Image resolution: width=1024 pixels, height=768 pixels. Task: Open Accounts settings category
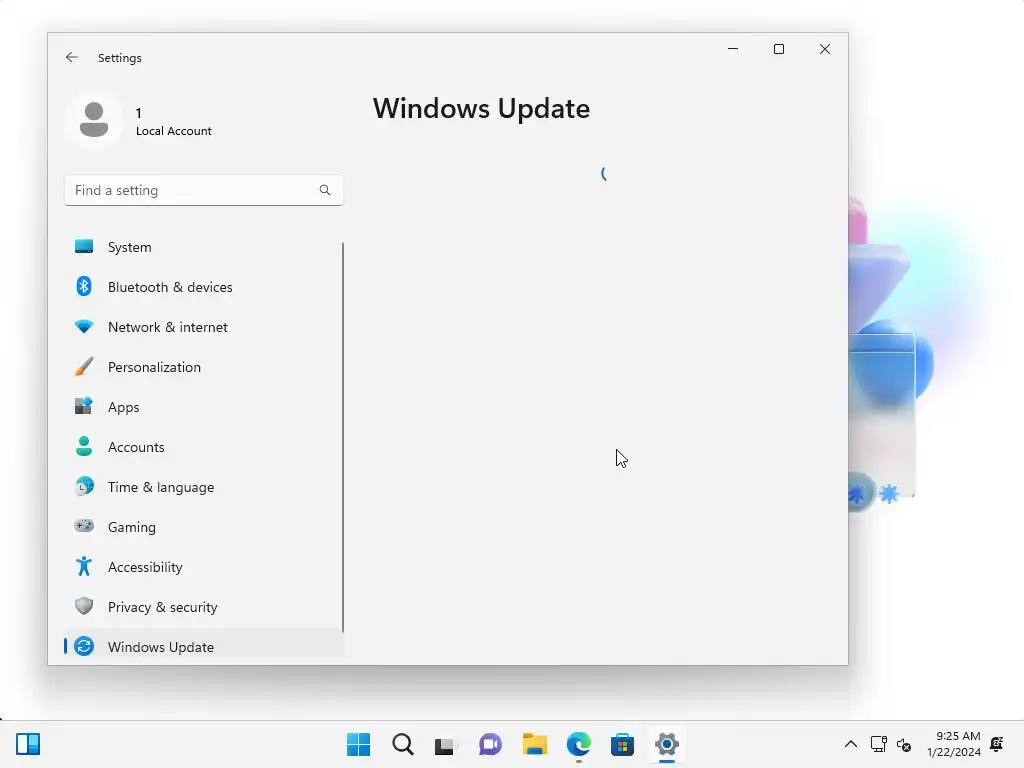(x=204, y=447)
